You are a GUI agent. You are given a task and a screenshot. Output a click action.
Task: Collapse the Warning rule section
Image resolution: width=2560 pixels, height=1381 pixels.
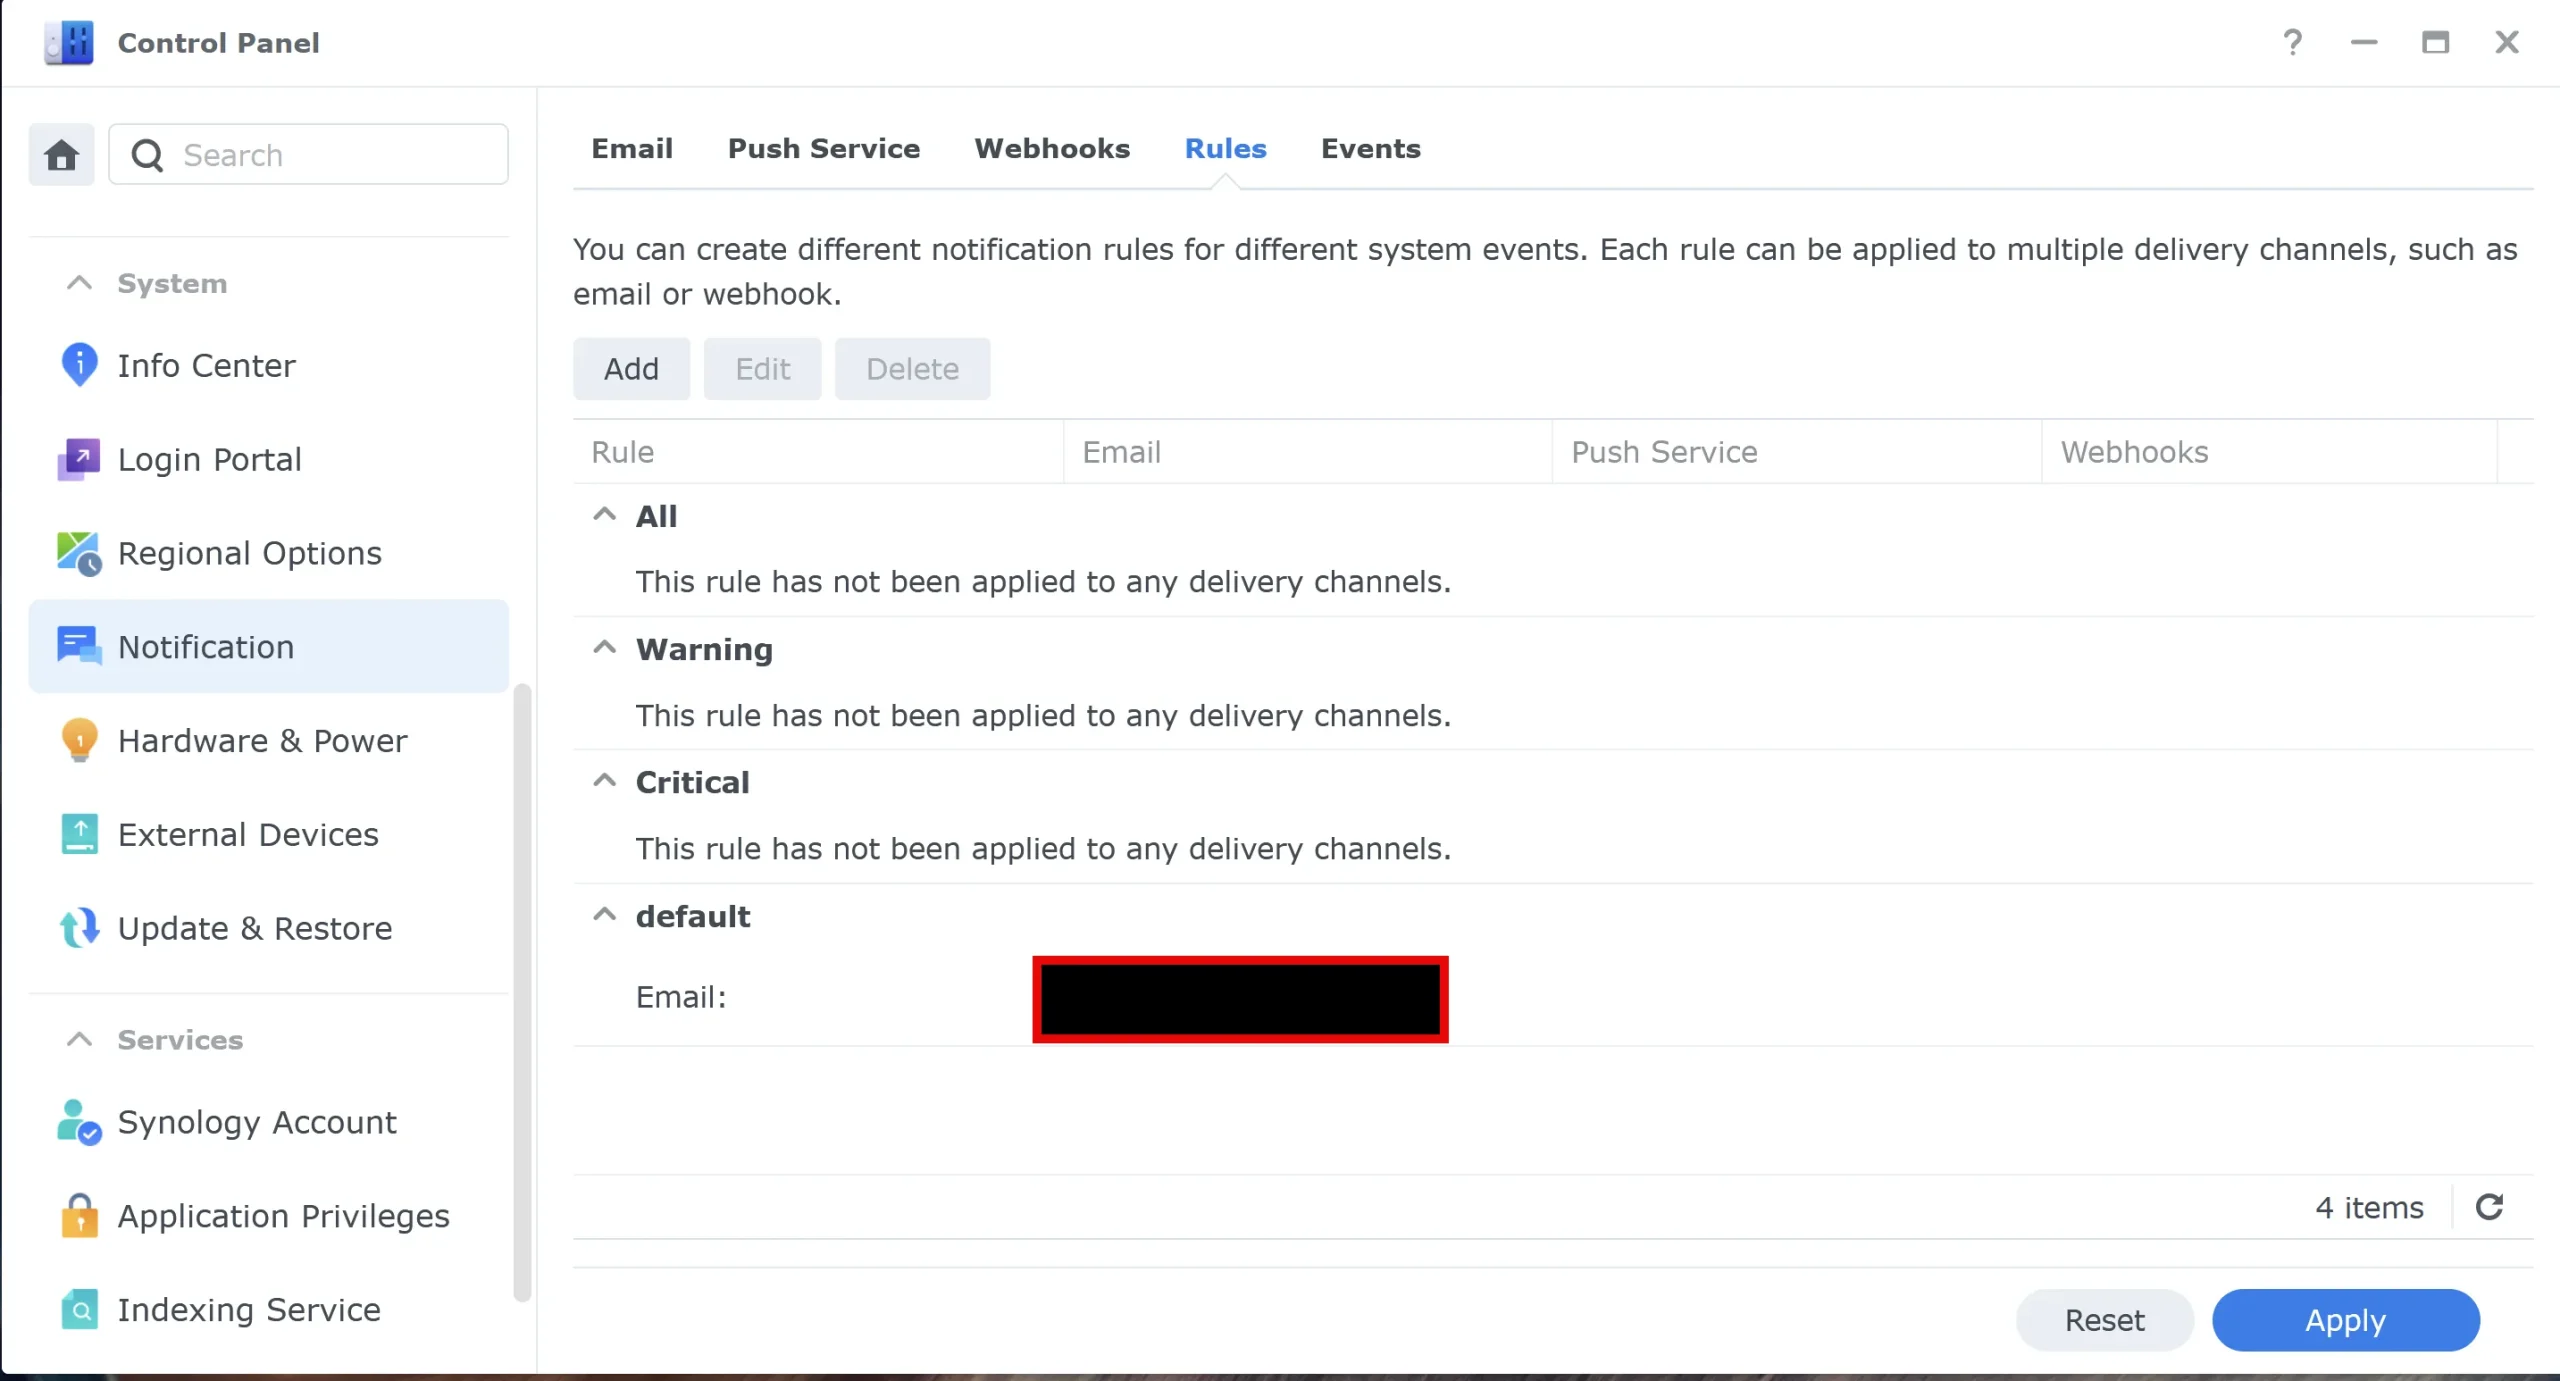pos(604,647)
